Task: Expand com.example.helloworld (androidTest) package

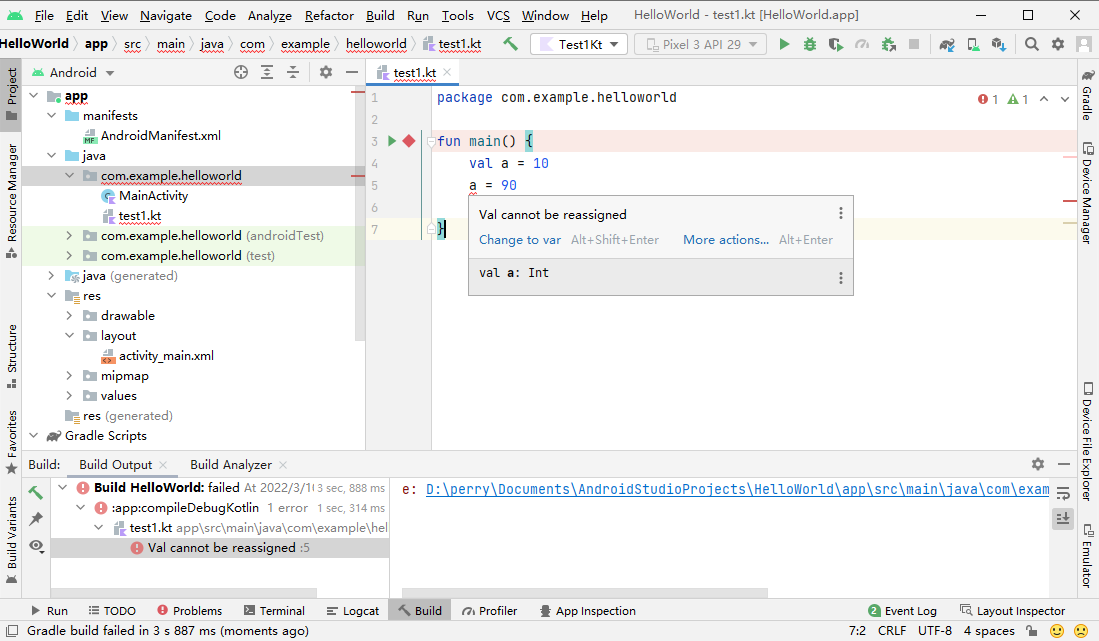Action: point(69,235)
